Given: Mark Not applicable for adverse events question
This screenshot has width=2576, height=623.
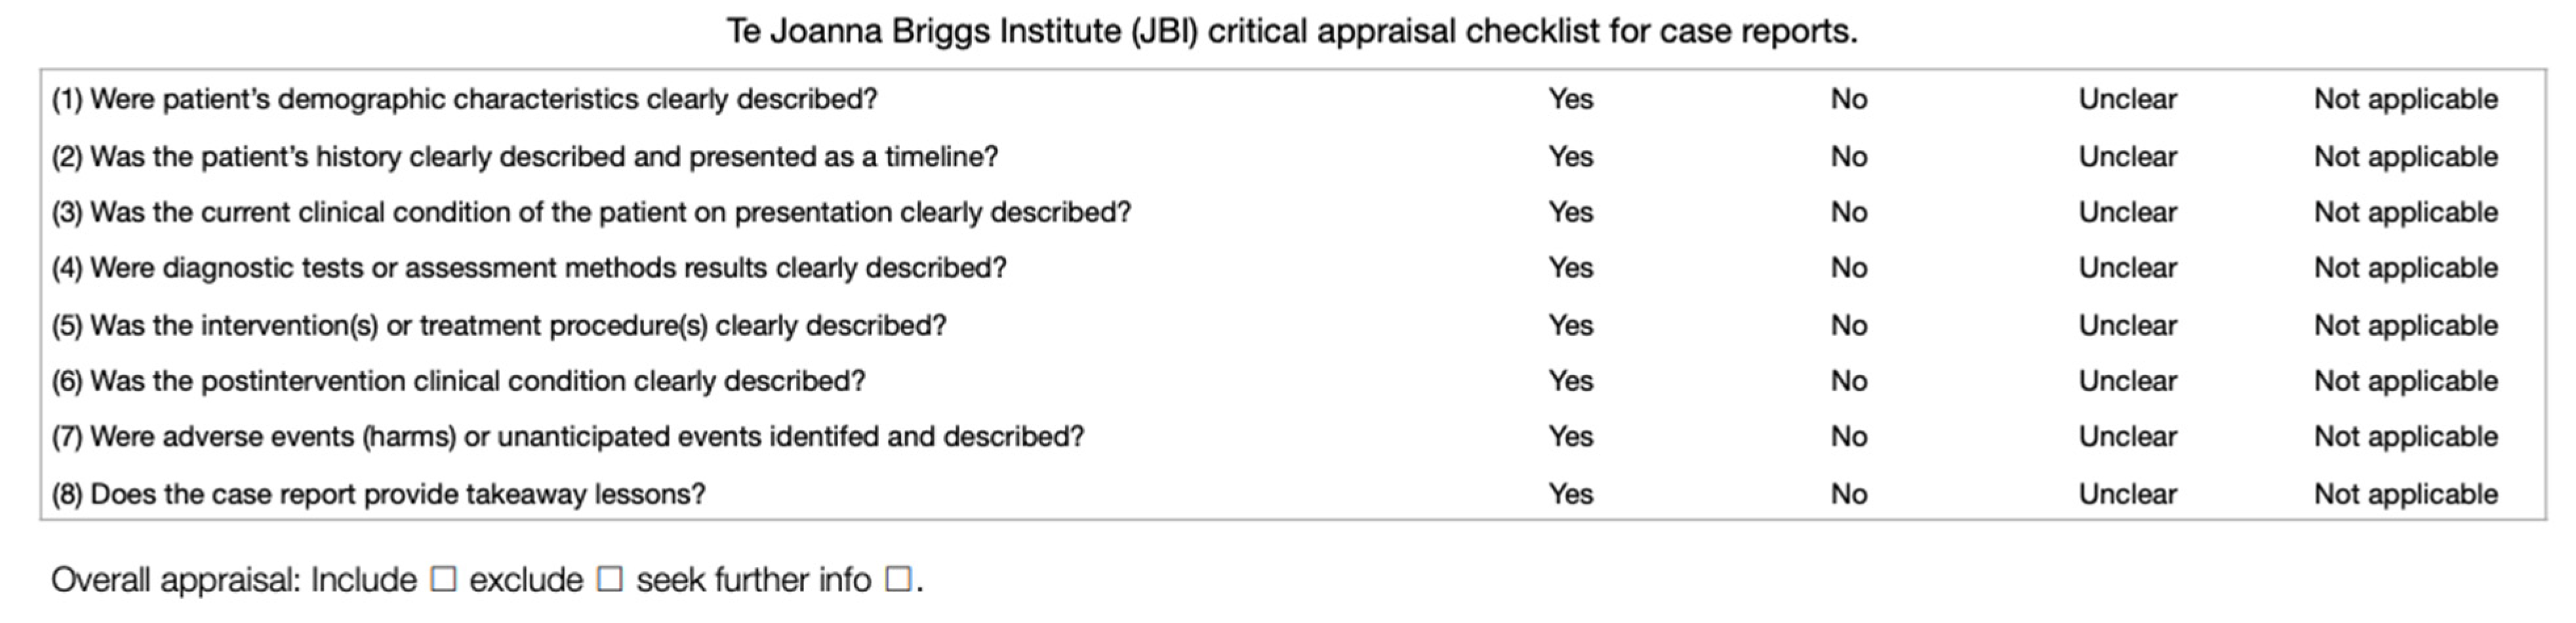Looking at the screenshot, I should coord(2405,437).
